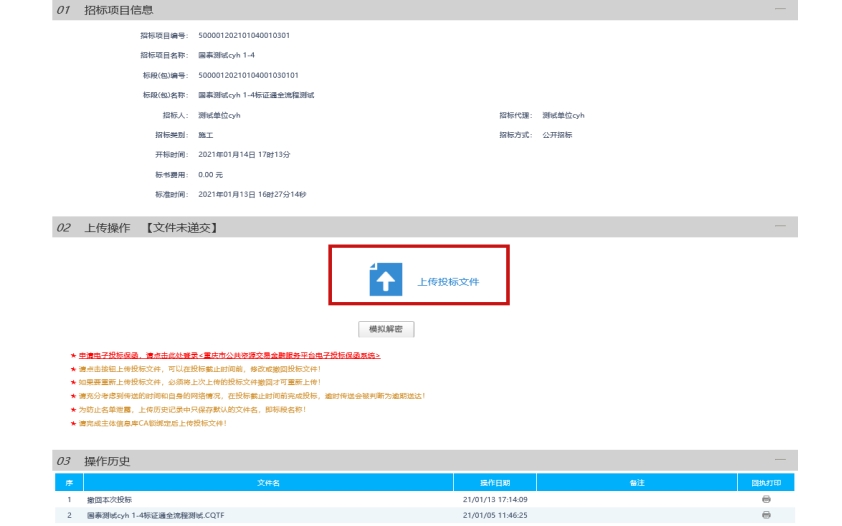Click the 21/01/13 17:14:09 operation date
The image size is (842, 526).
point(495,499)
